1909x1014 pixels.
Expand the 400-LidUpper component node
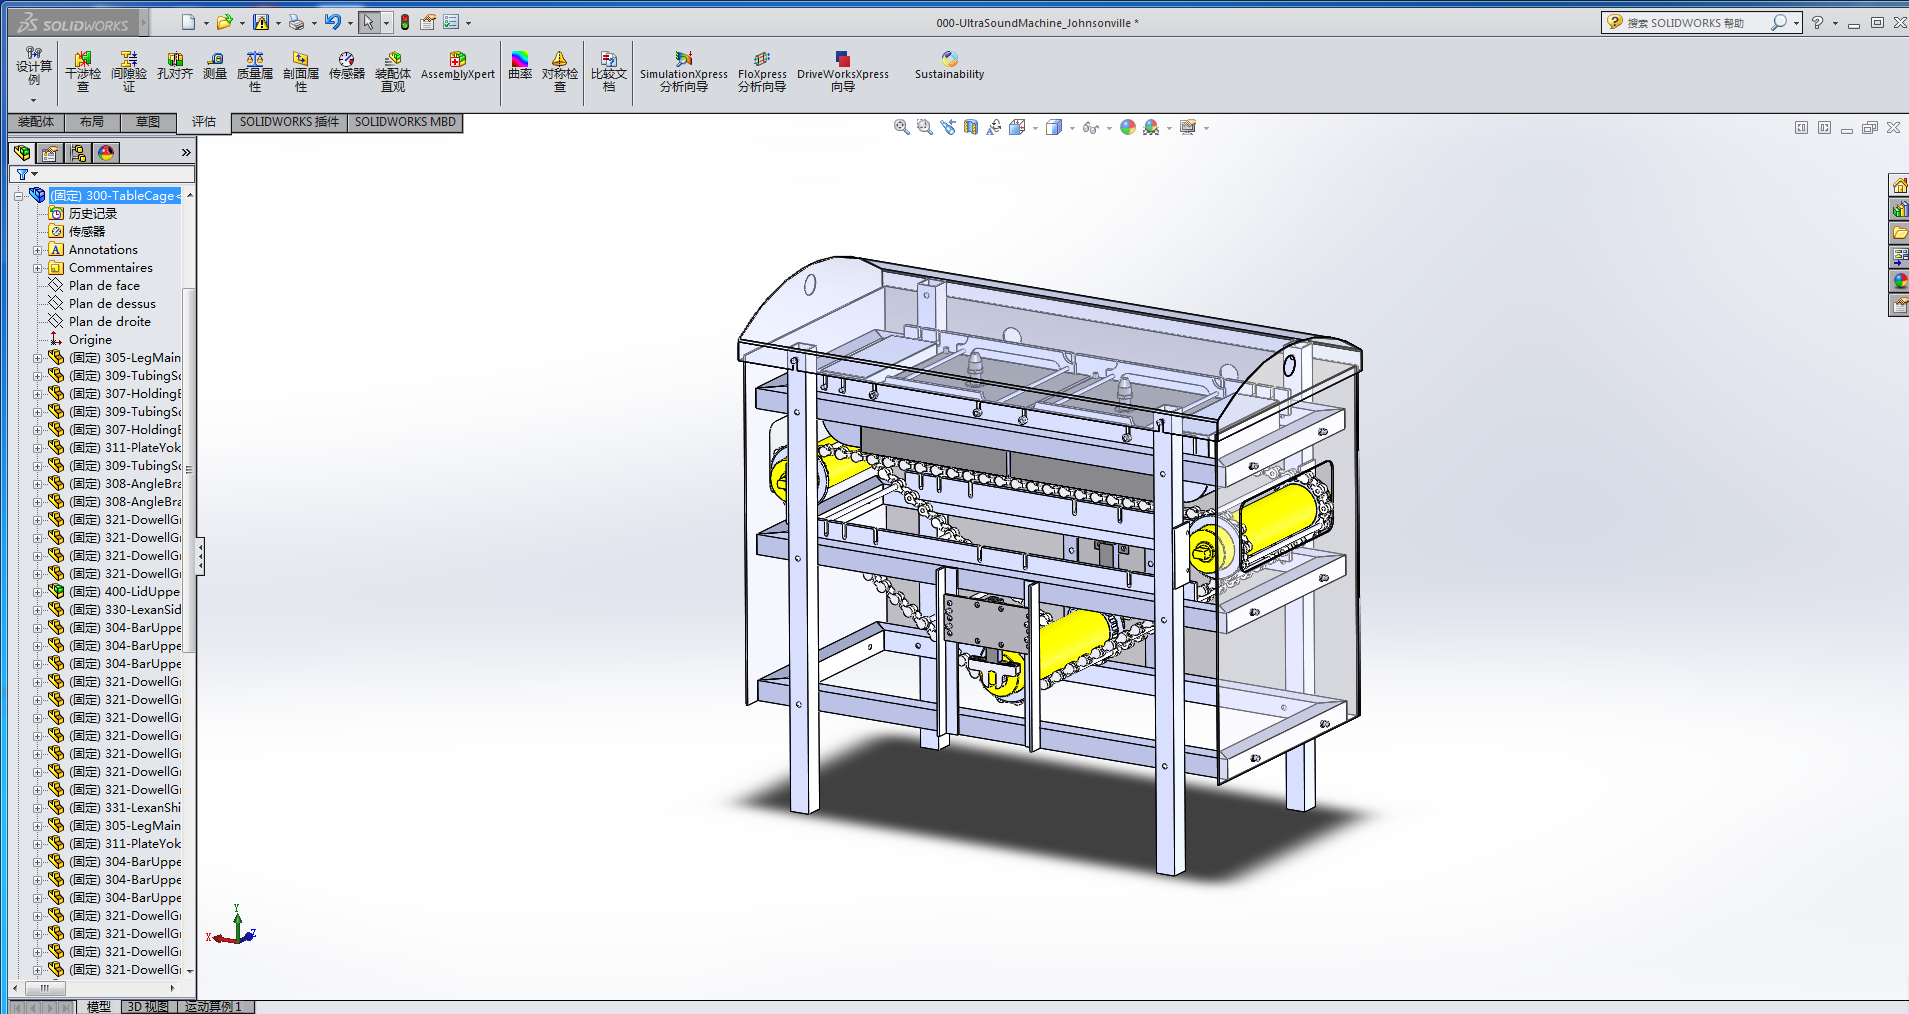pos(38,592)
